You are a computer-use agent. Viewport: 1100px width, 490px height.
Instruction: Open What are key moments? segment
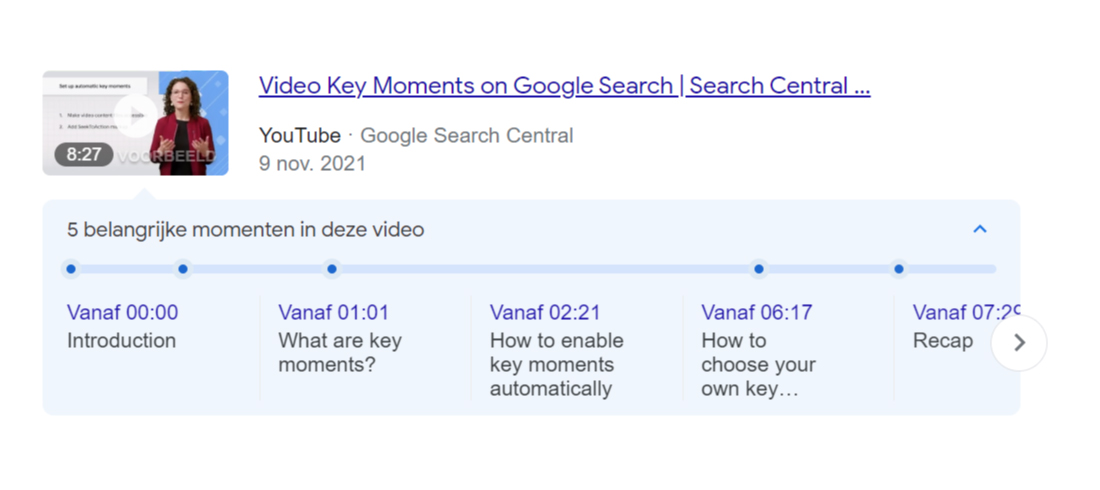click(340, 353)
